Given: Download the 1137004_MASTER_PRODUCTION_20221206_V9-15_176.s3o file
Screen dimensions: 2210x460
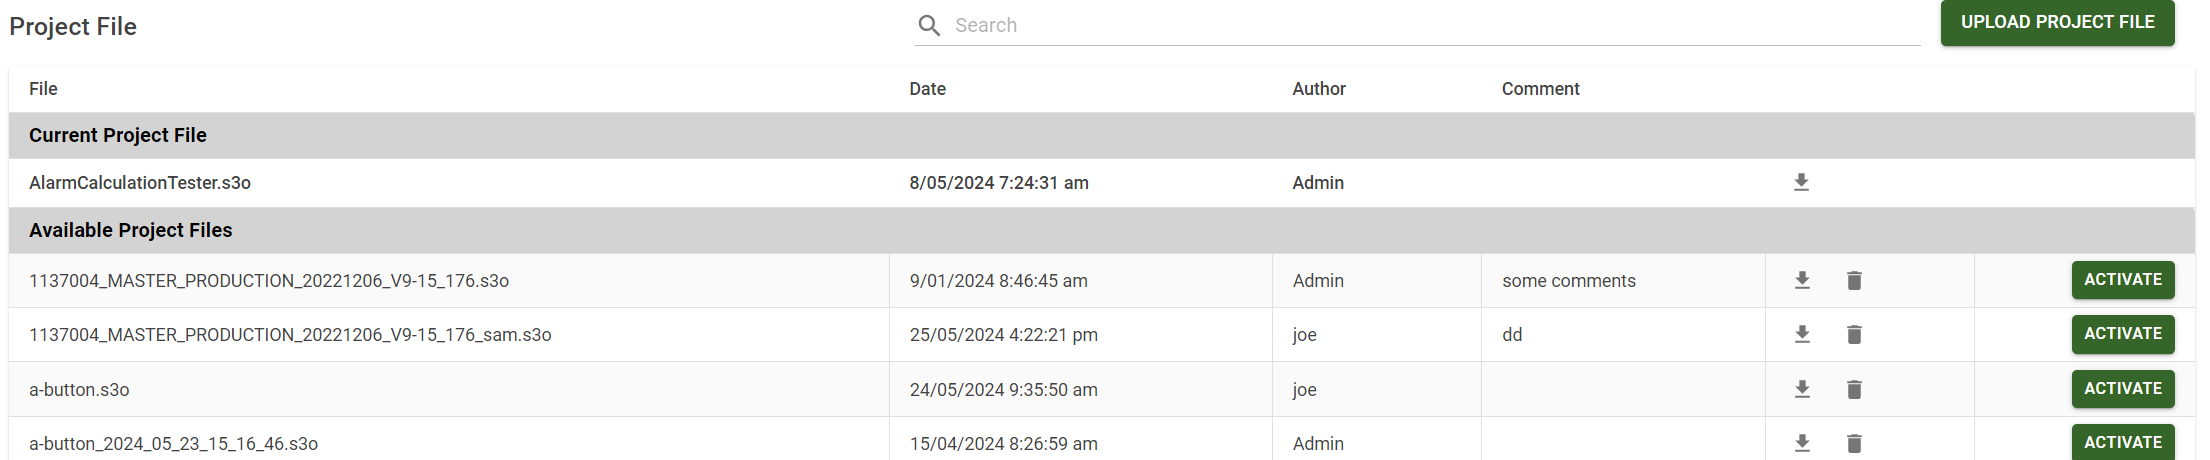Looking at the screenshot, I should point(1802,281).
